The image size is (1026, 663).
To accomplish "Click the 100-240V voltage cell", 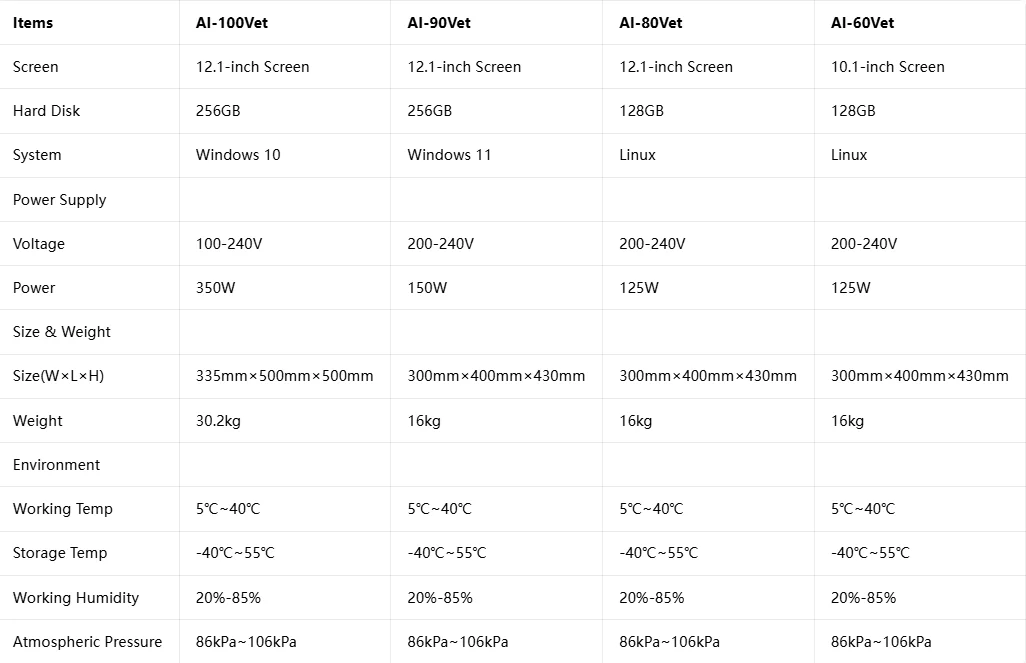I will [229, 244].
